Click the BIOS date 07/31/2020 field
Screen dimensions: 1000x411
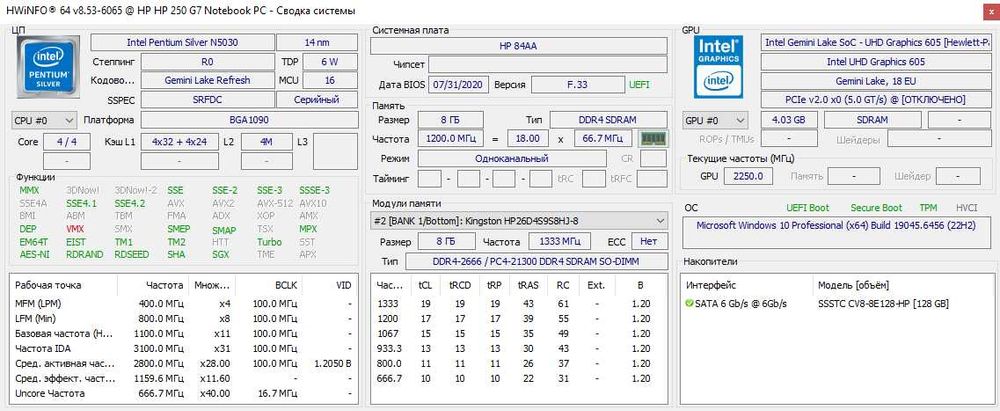[459, 84]
